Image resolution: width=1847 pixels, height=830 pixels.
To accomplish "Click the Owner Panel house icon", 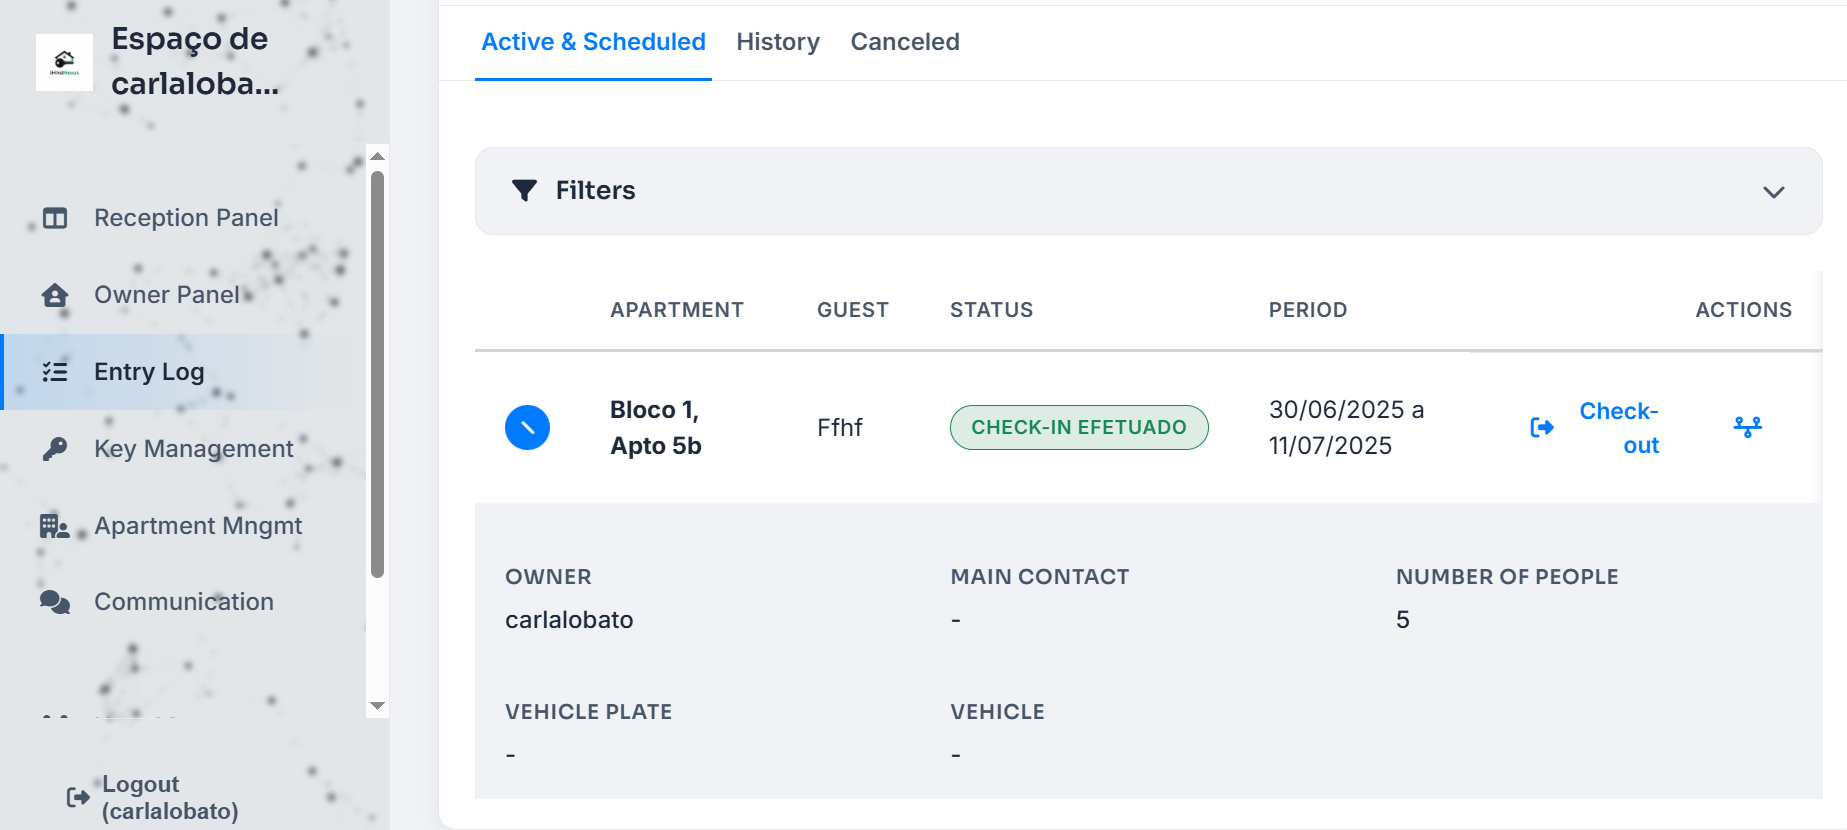I will click(x=55, y=295).
